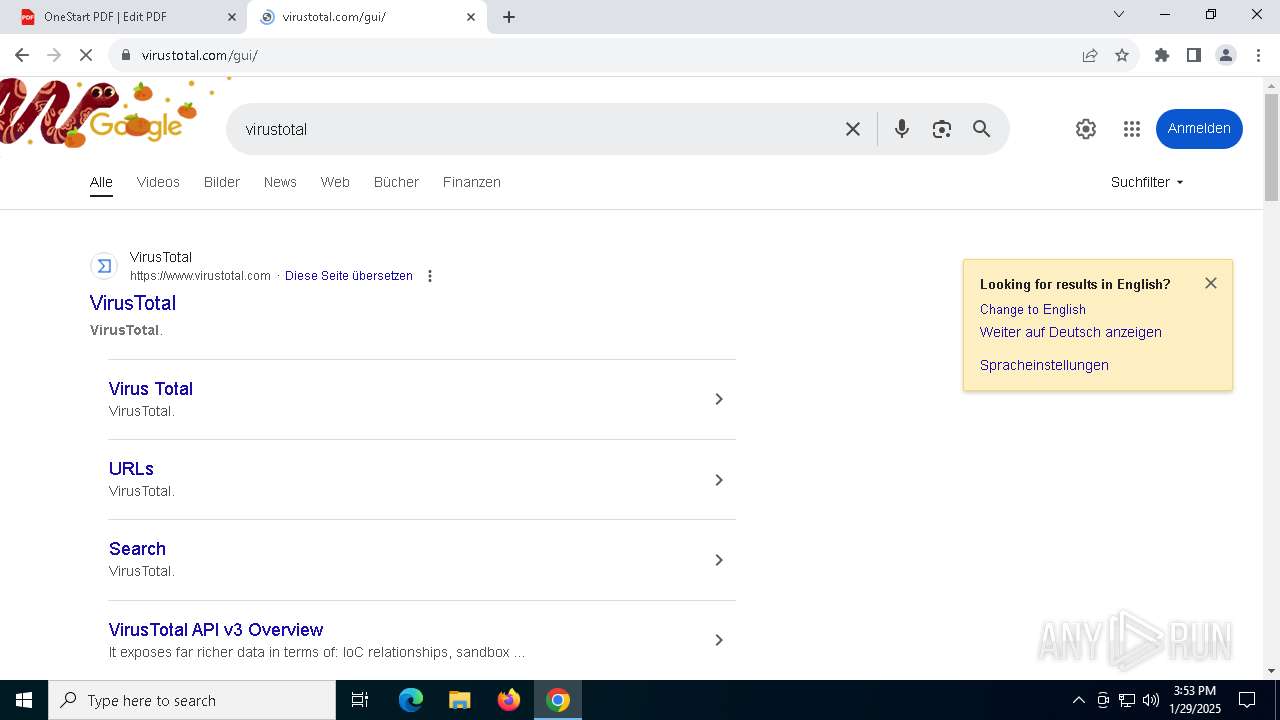This screenshot has width=1280, height=720.
Task: Open File Explorer from taskbar
Action: point(460,700)
